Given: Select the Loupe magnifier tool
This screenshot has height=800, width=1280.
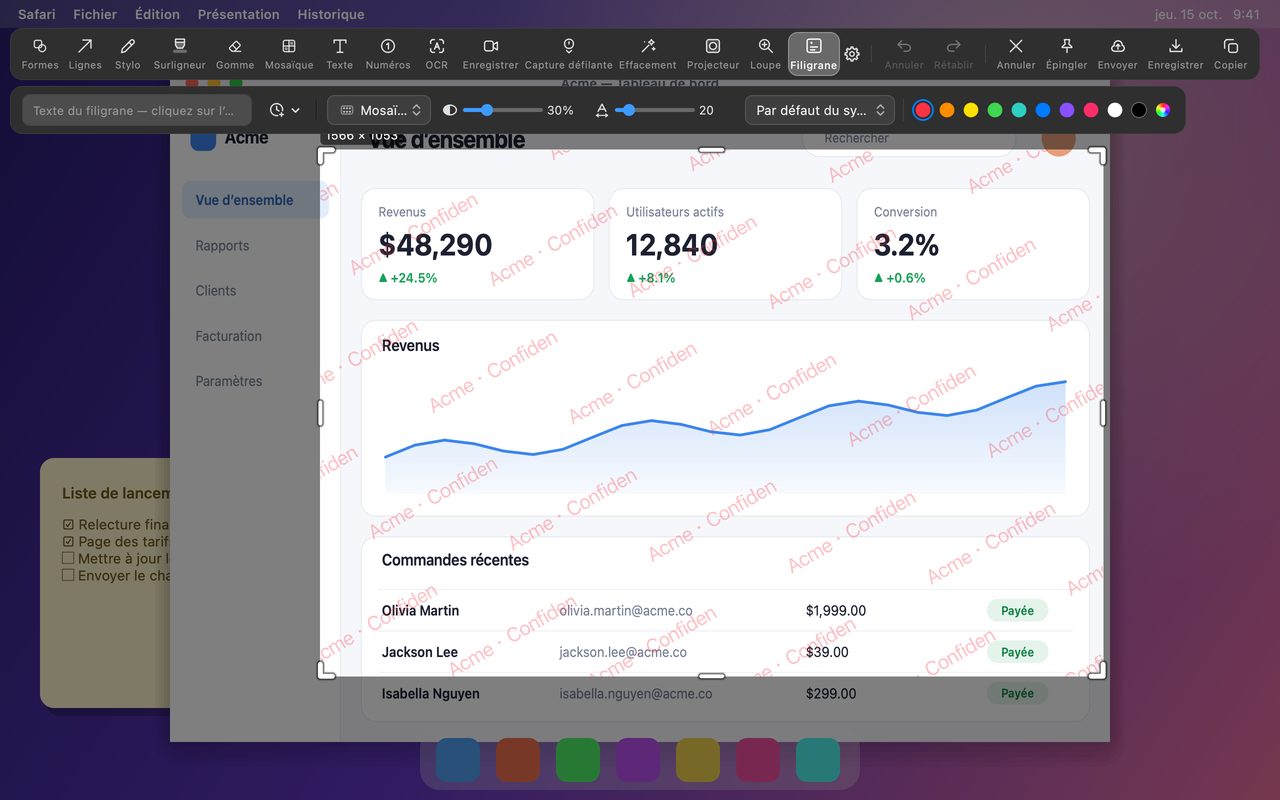Looking at the screenshot, I should coord(765,54).
